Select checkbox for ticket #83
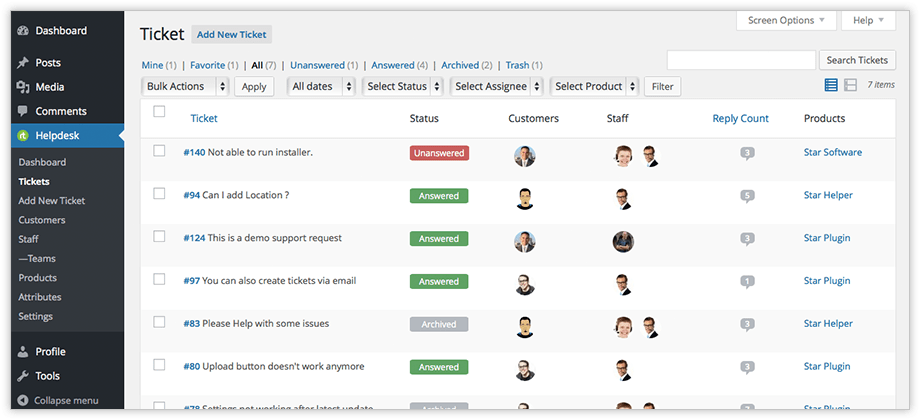 [159, 322]
